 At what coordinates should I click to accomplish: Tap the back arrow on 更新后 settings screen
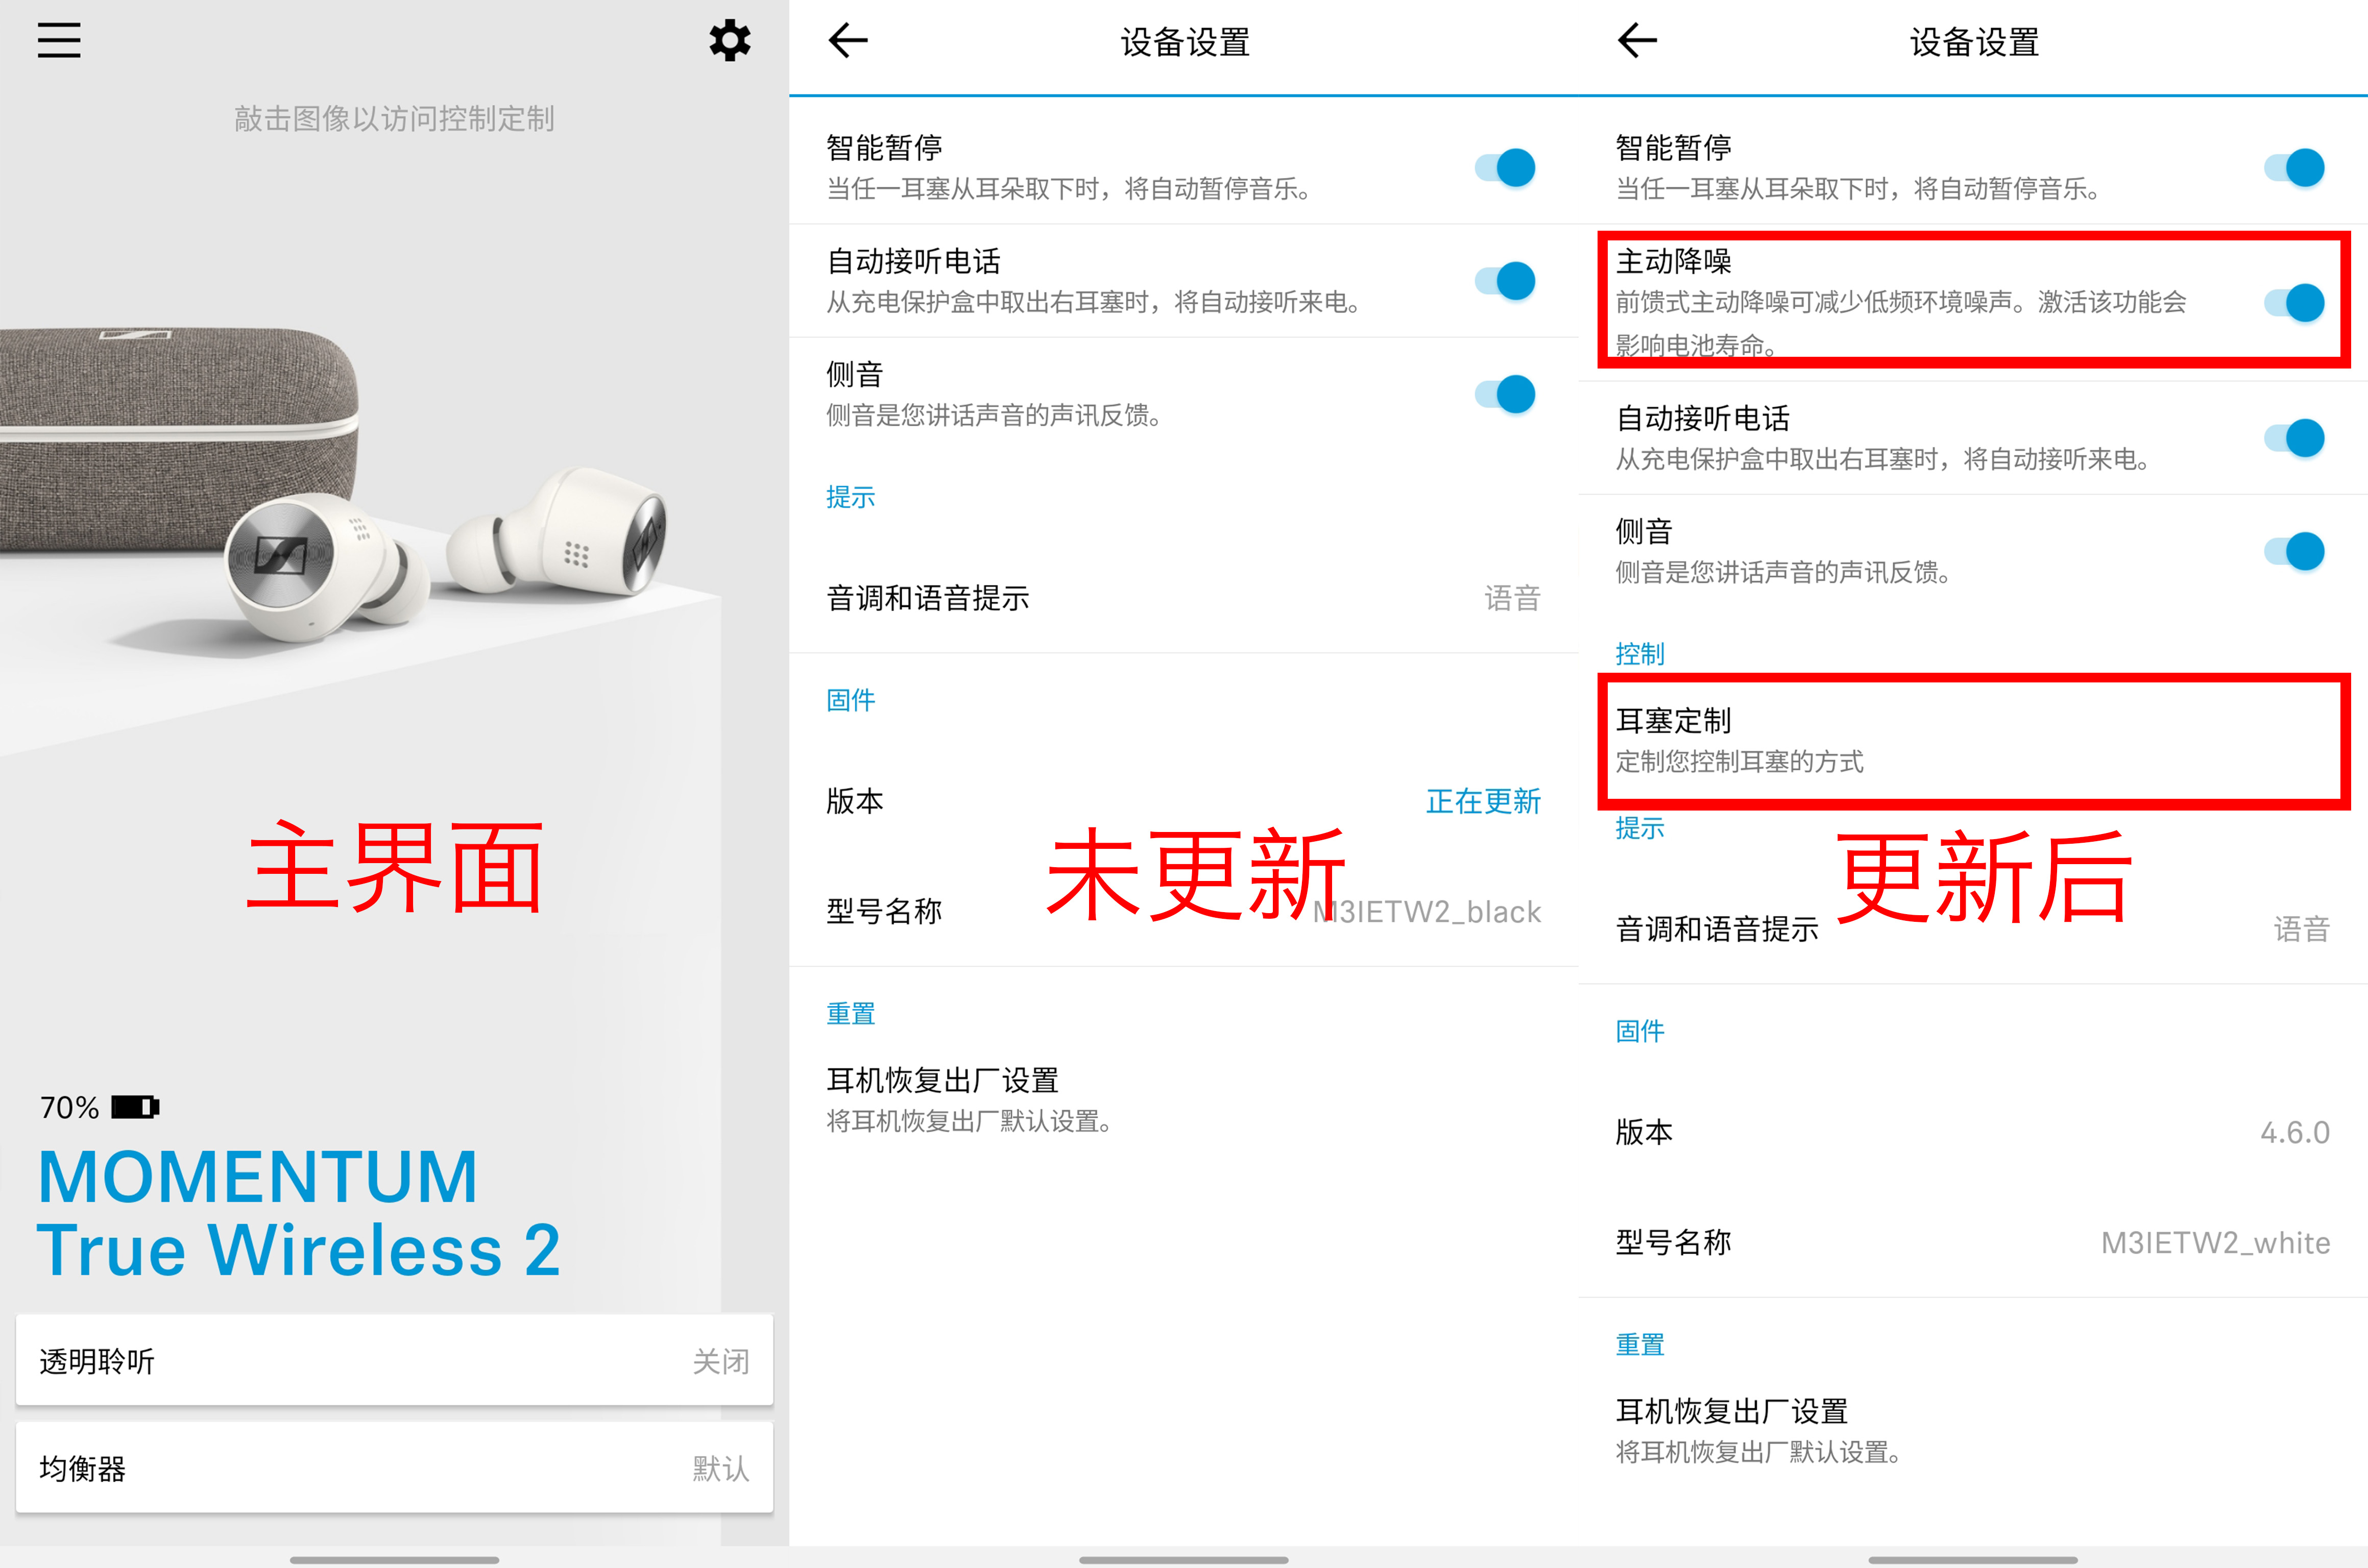coord(1637,42)
